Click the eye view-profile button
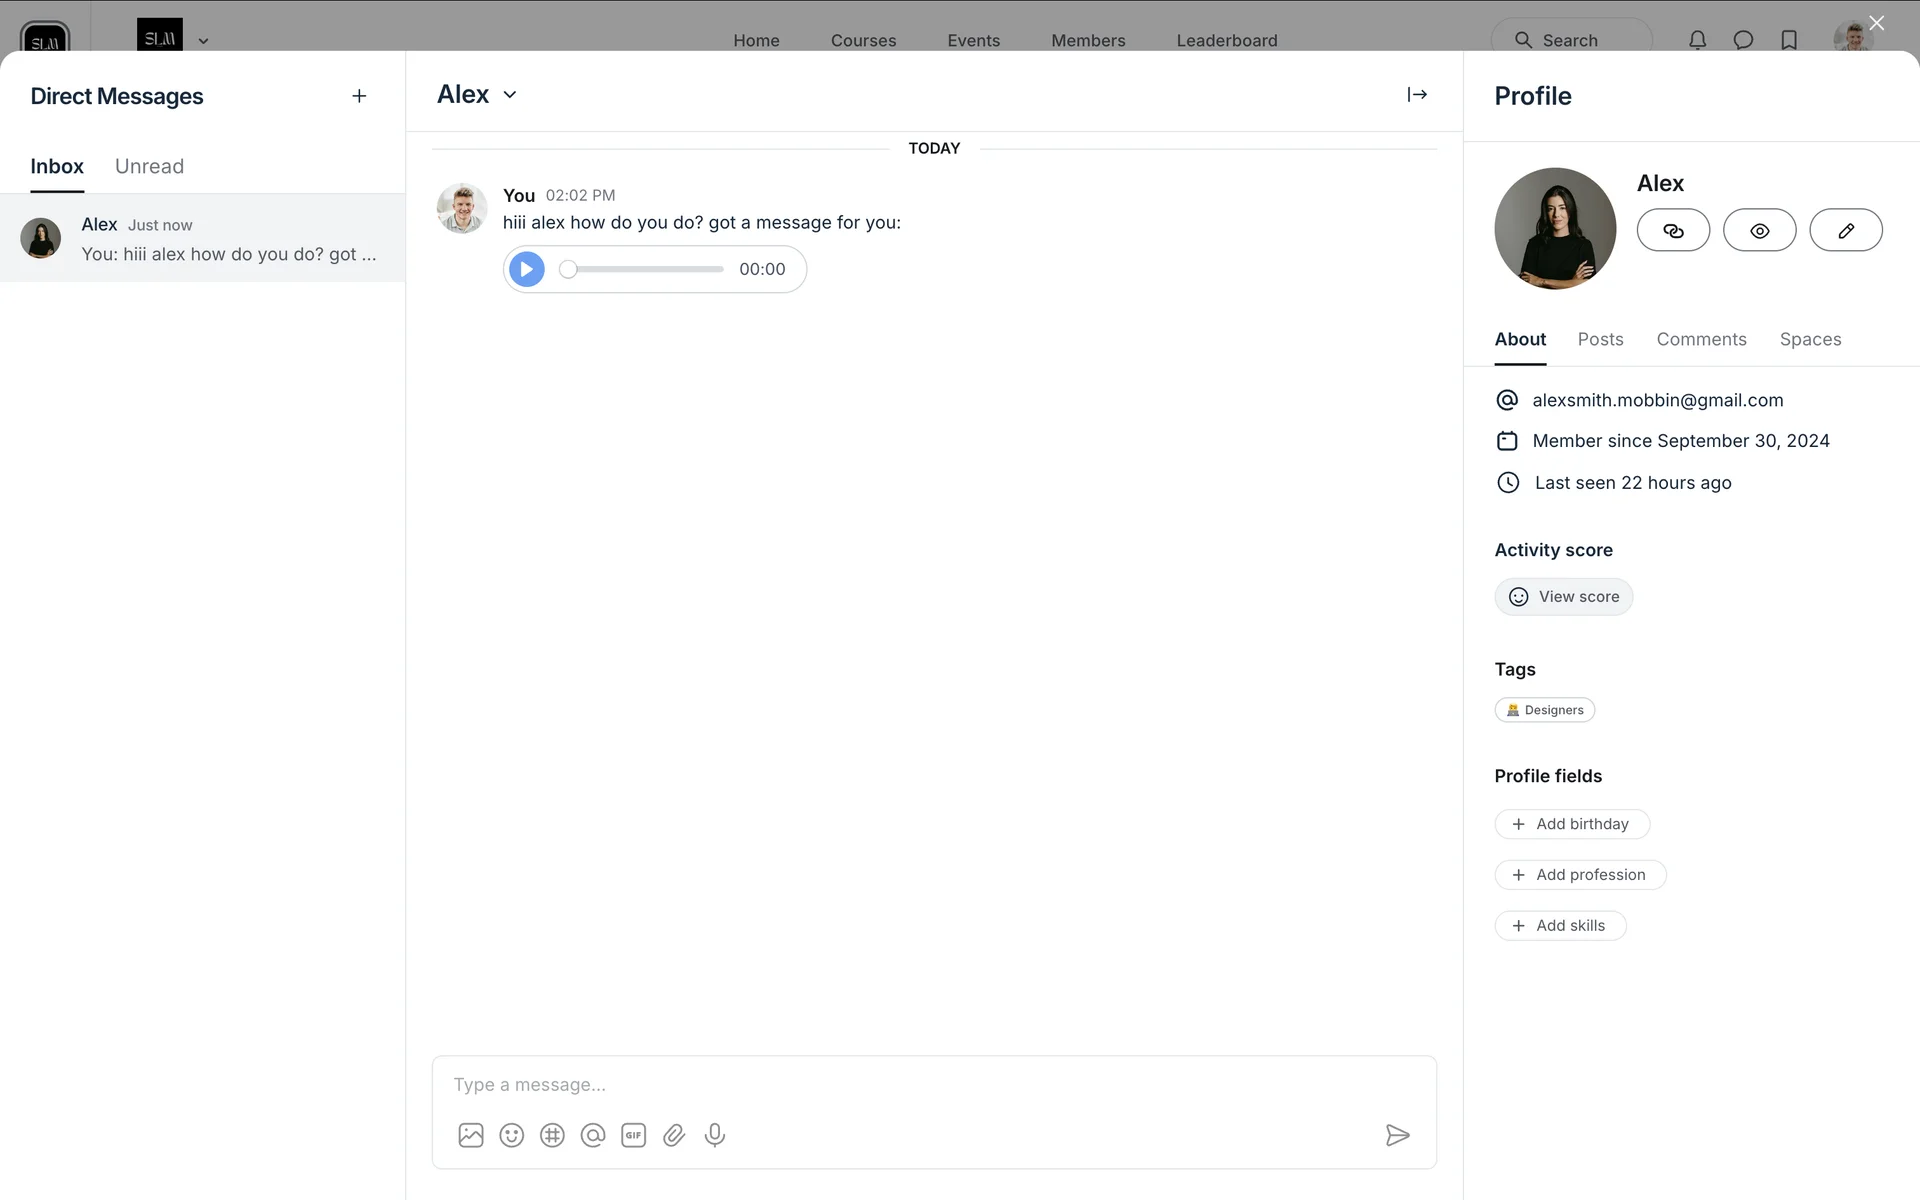The image size is (1920, 1200). click(x=1759, y=231)
